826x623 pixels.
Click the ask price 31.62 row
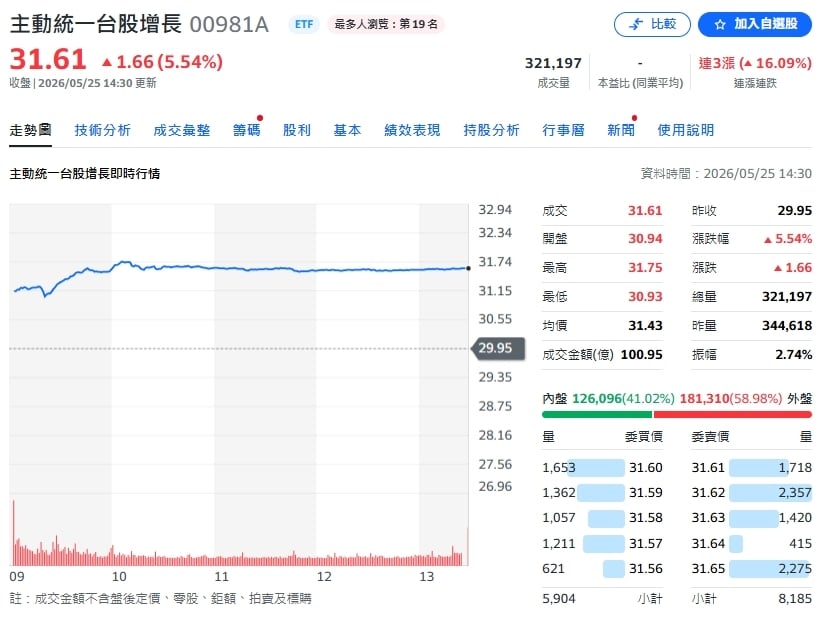[752, 493]
